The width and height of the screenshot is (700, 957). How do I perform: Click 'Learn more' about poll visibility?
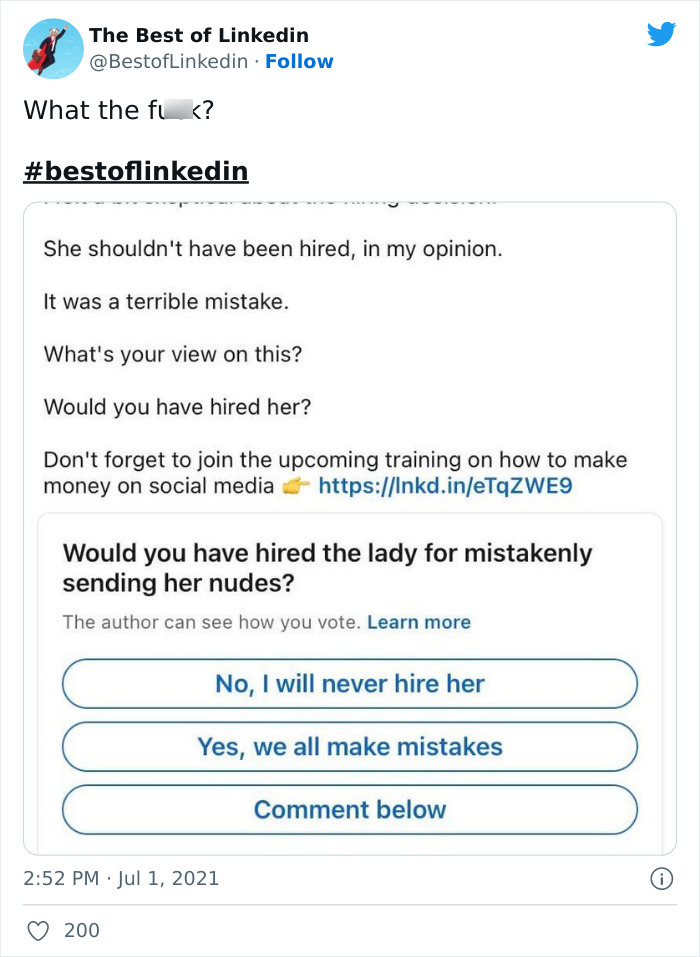click(x=420, y=621)
